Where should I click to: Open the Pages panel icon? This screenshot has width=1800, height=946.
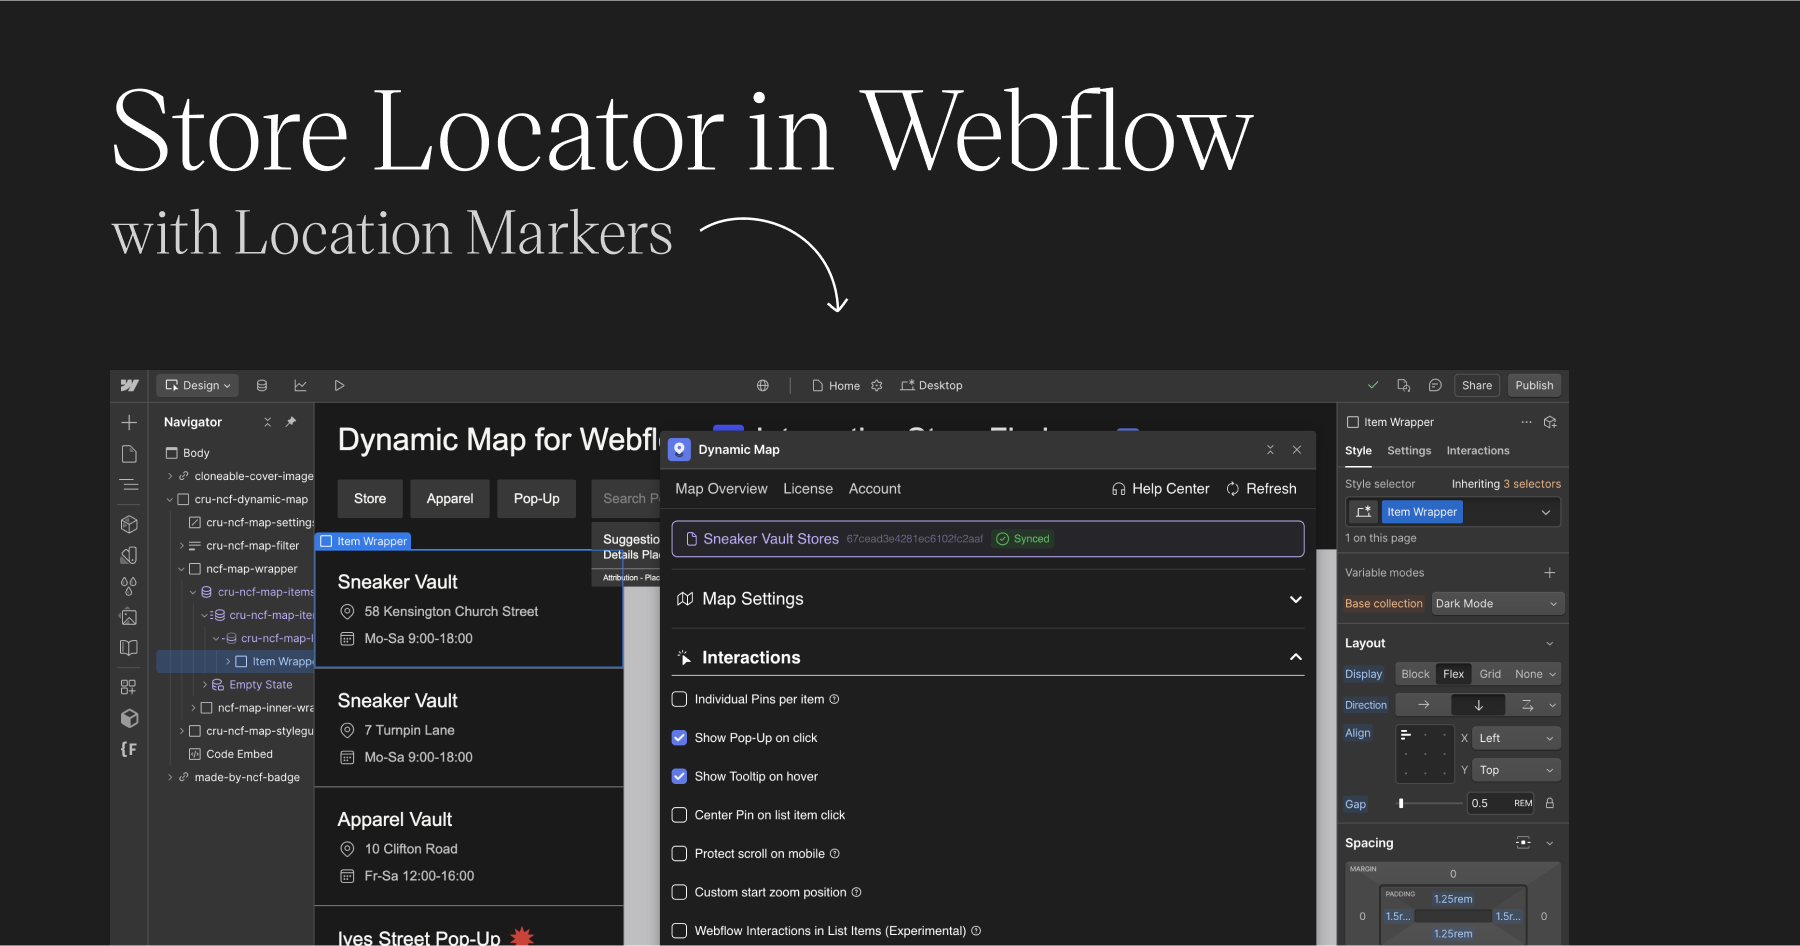point(129,454)
